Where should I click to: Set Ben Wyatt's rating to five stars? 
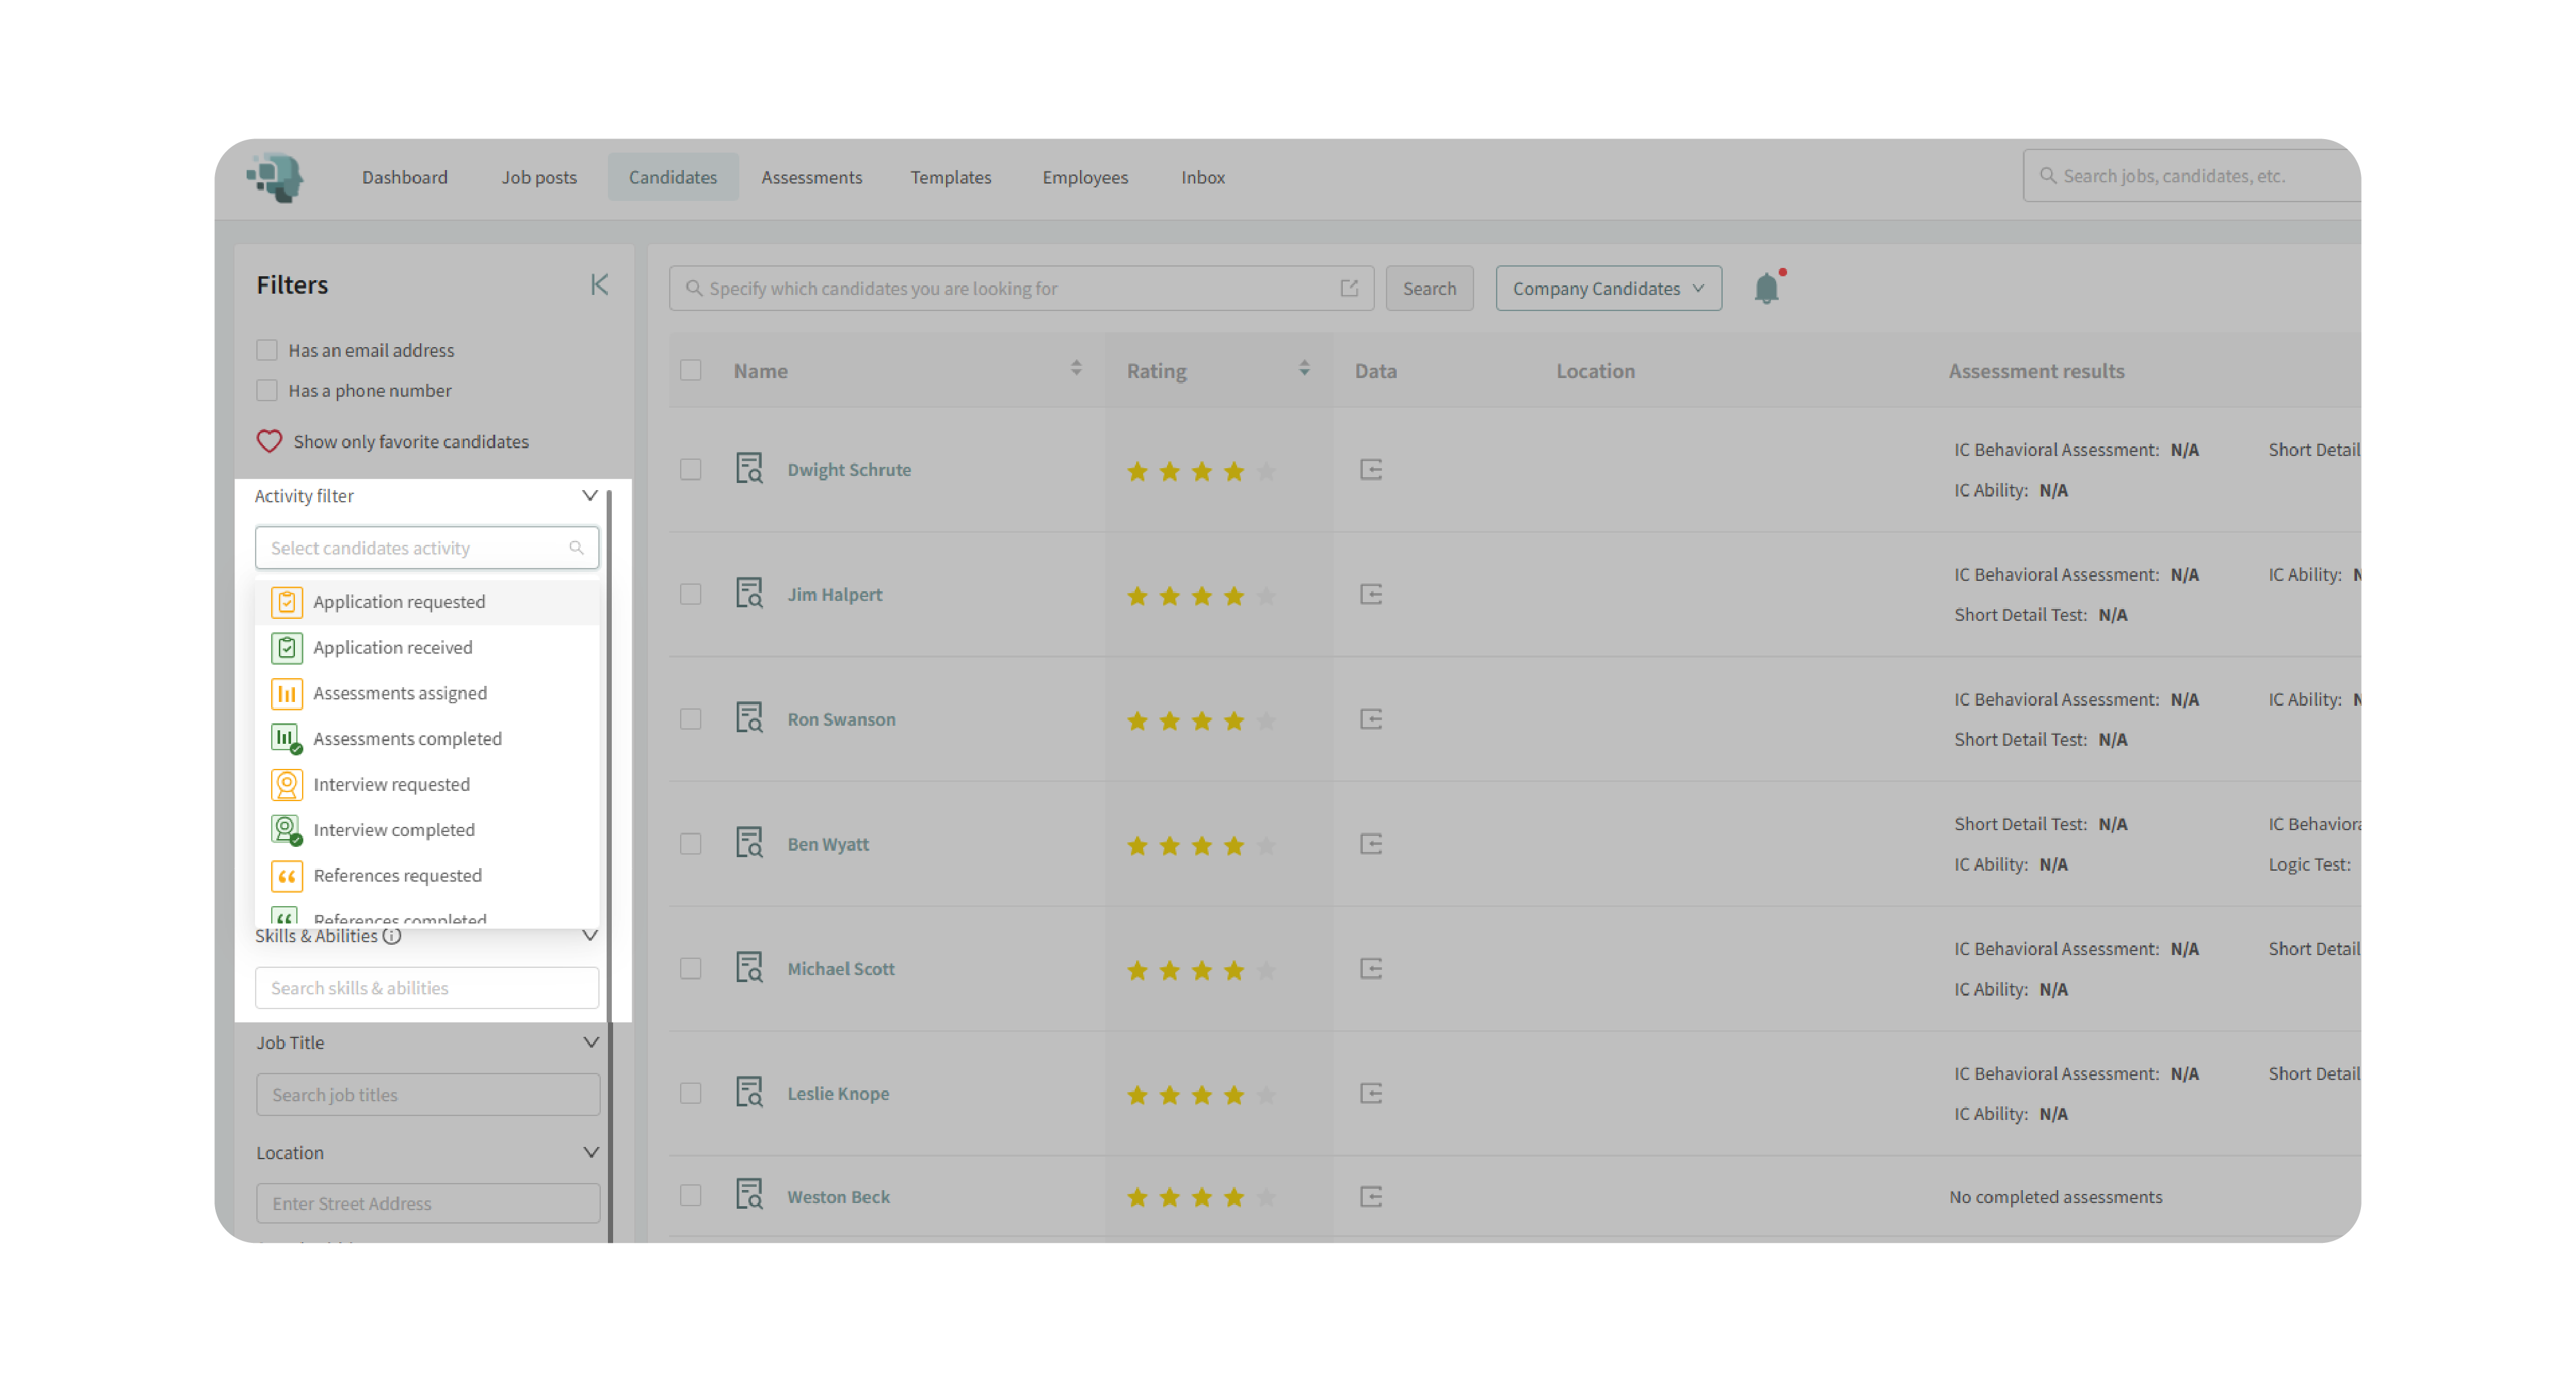click(x=1266, y=845)
